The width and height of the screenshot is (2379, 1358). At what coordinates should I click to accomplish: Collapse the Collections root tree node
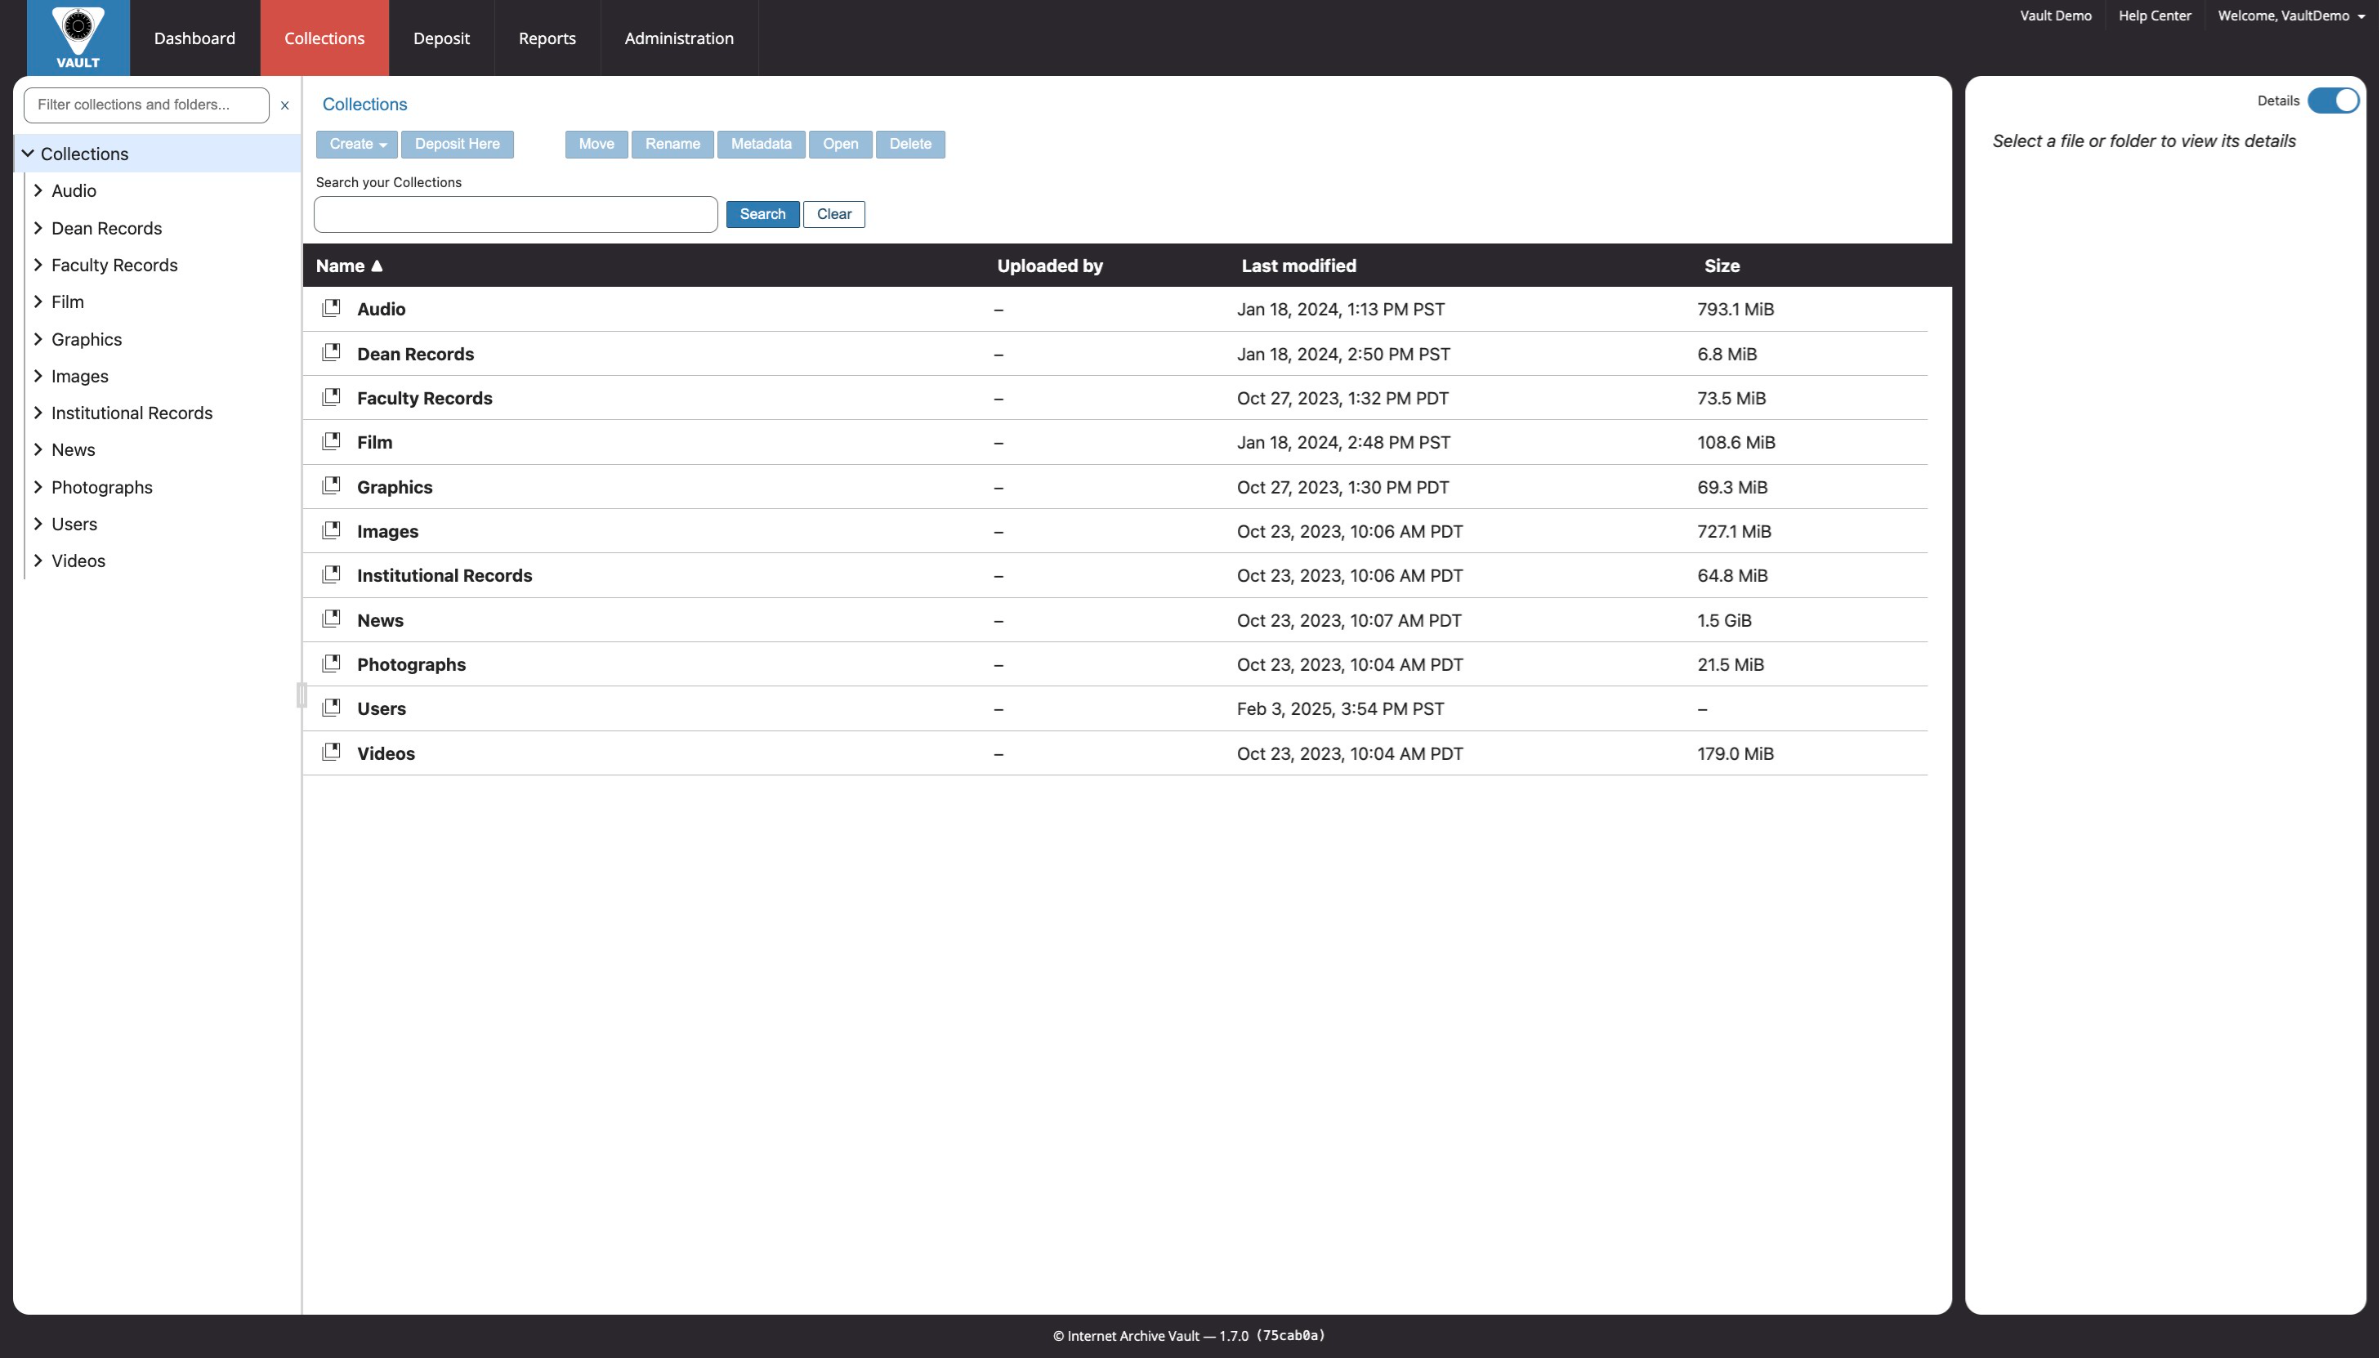click(x=28, y=153)
